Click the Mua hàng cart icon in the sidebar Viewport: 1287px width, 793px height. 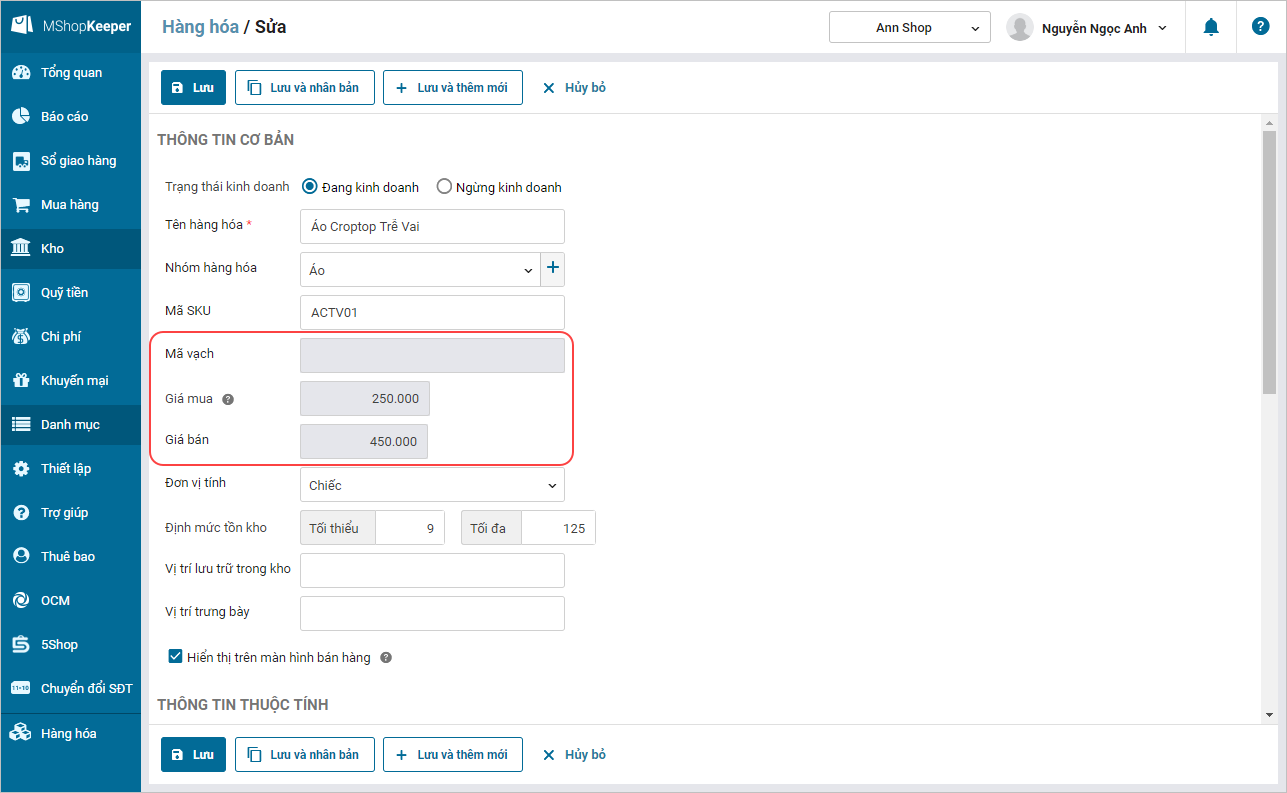pyautogui.click(x=21, y=205)
